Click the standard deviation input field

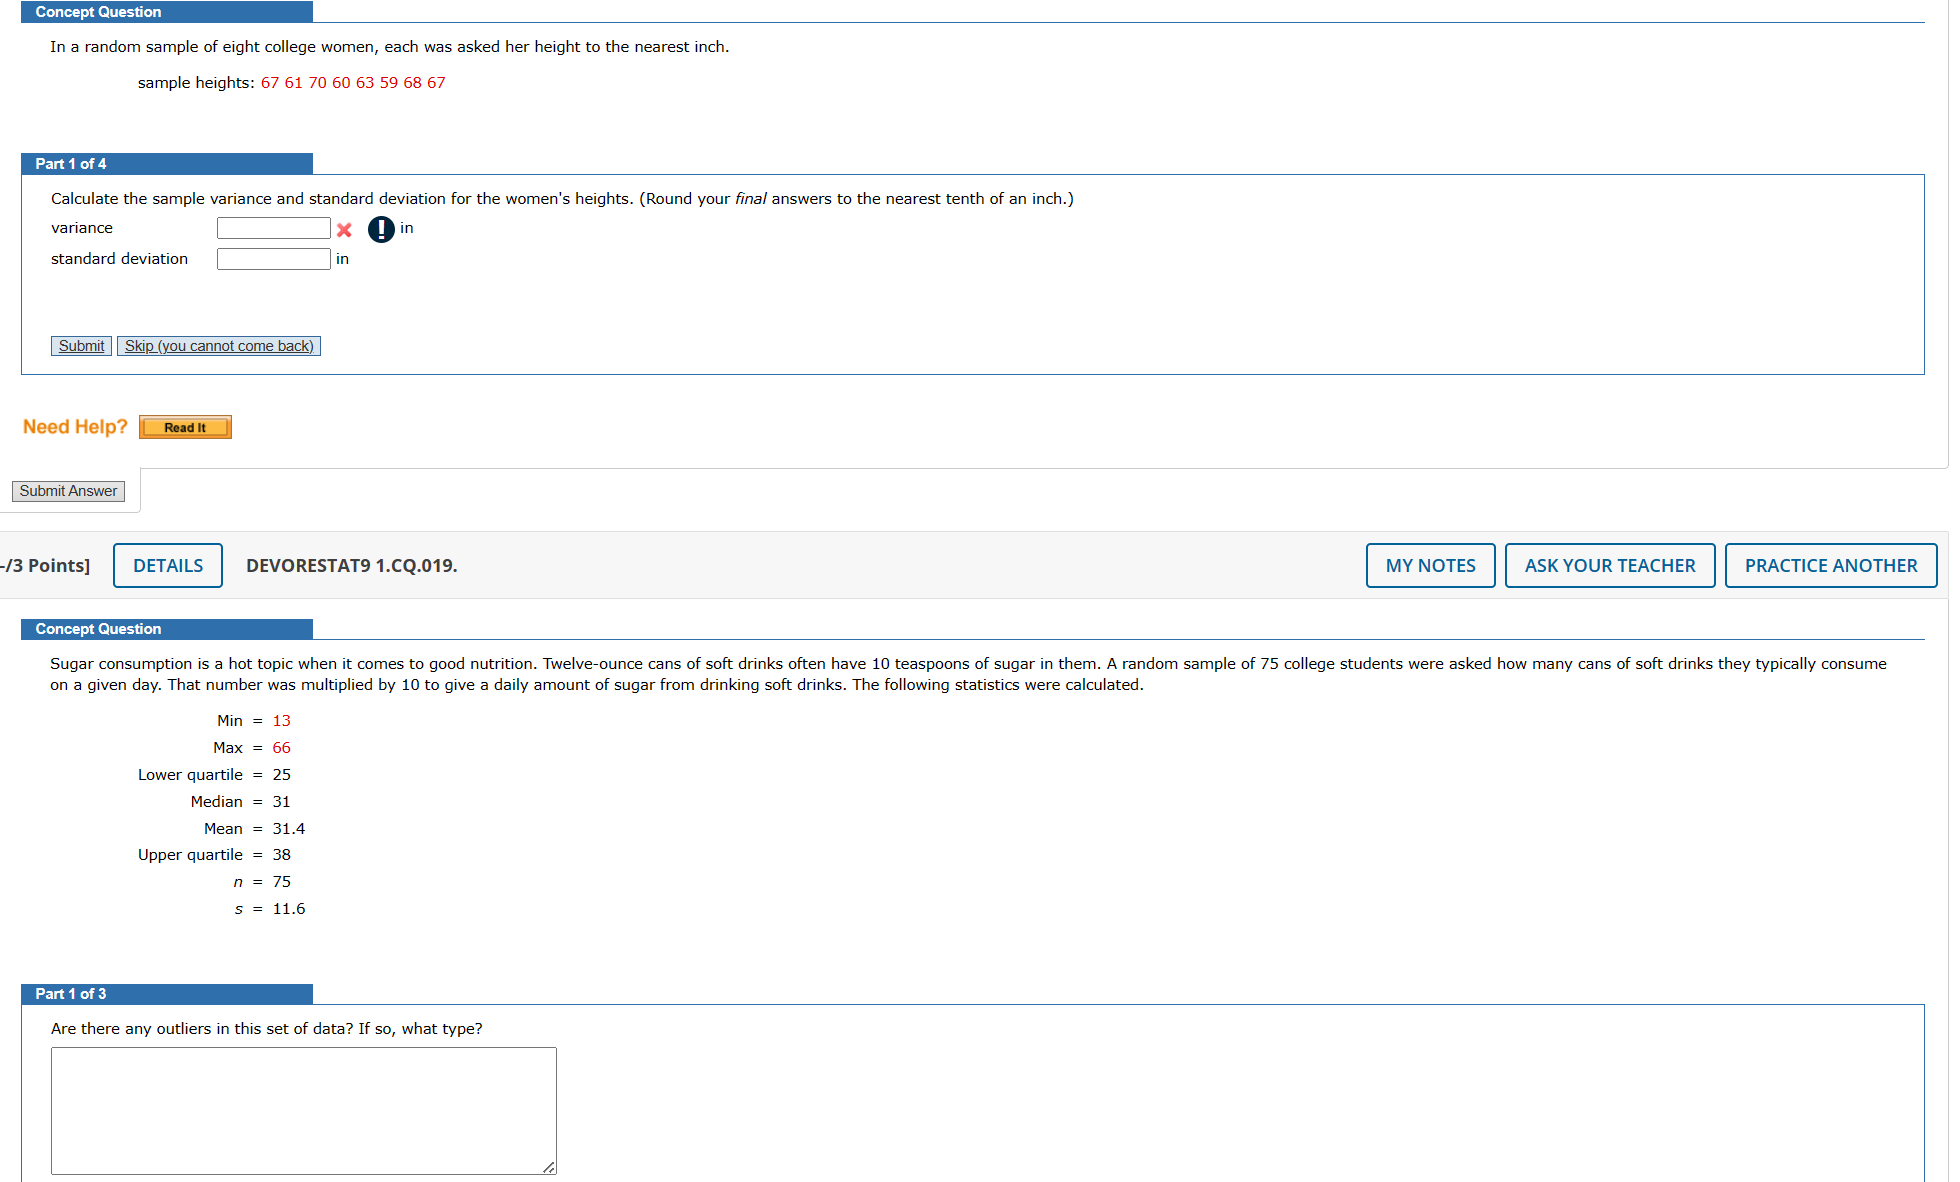273,259
